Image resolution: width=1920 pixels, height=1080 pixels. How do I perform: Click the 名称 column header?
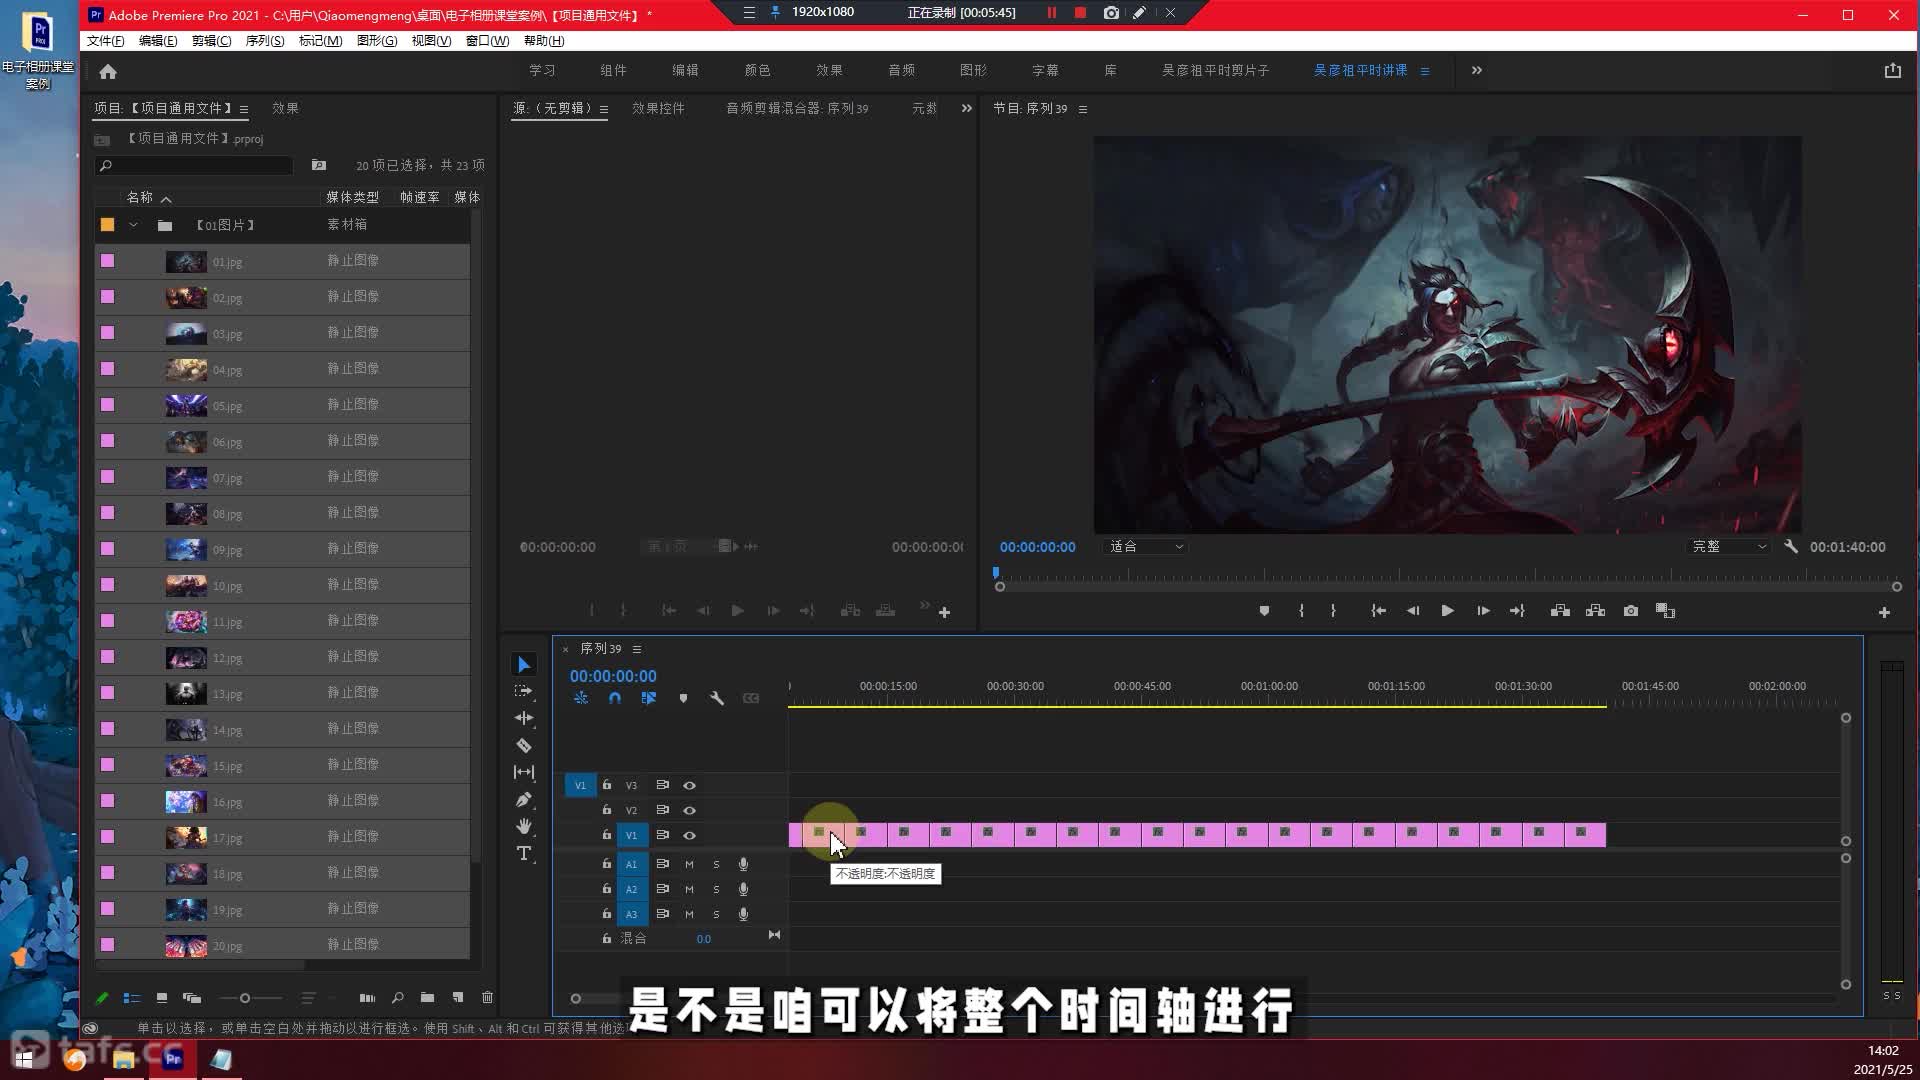pyautogui.click(x=140, y=198)
